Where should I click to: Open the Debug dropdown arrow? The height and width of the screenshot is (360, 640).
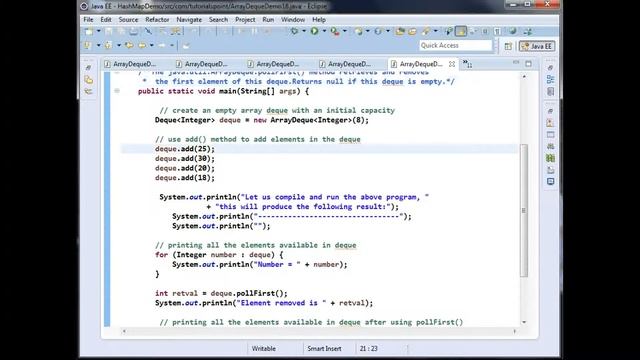pyautogui.click(x=304, y=31)
